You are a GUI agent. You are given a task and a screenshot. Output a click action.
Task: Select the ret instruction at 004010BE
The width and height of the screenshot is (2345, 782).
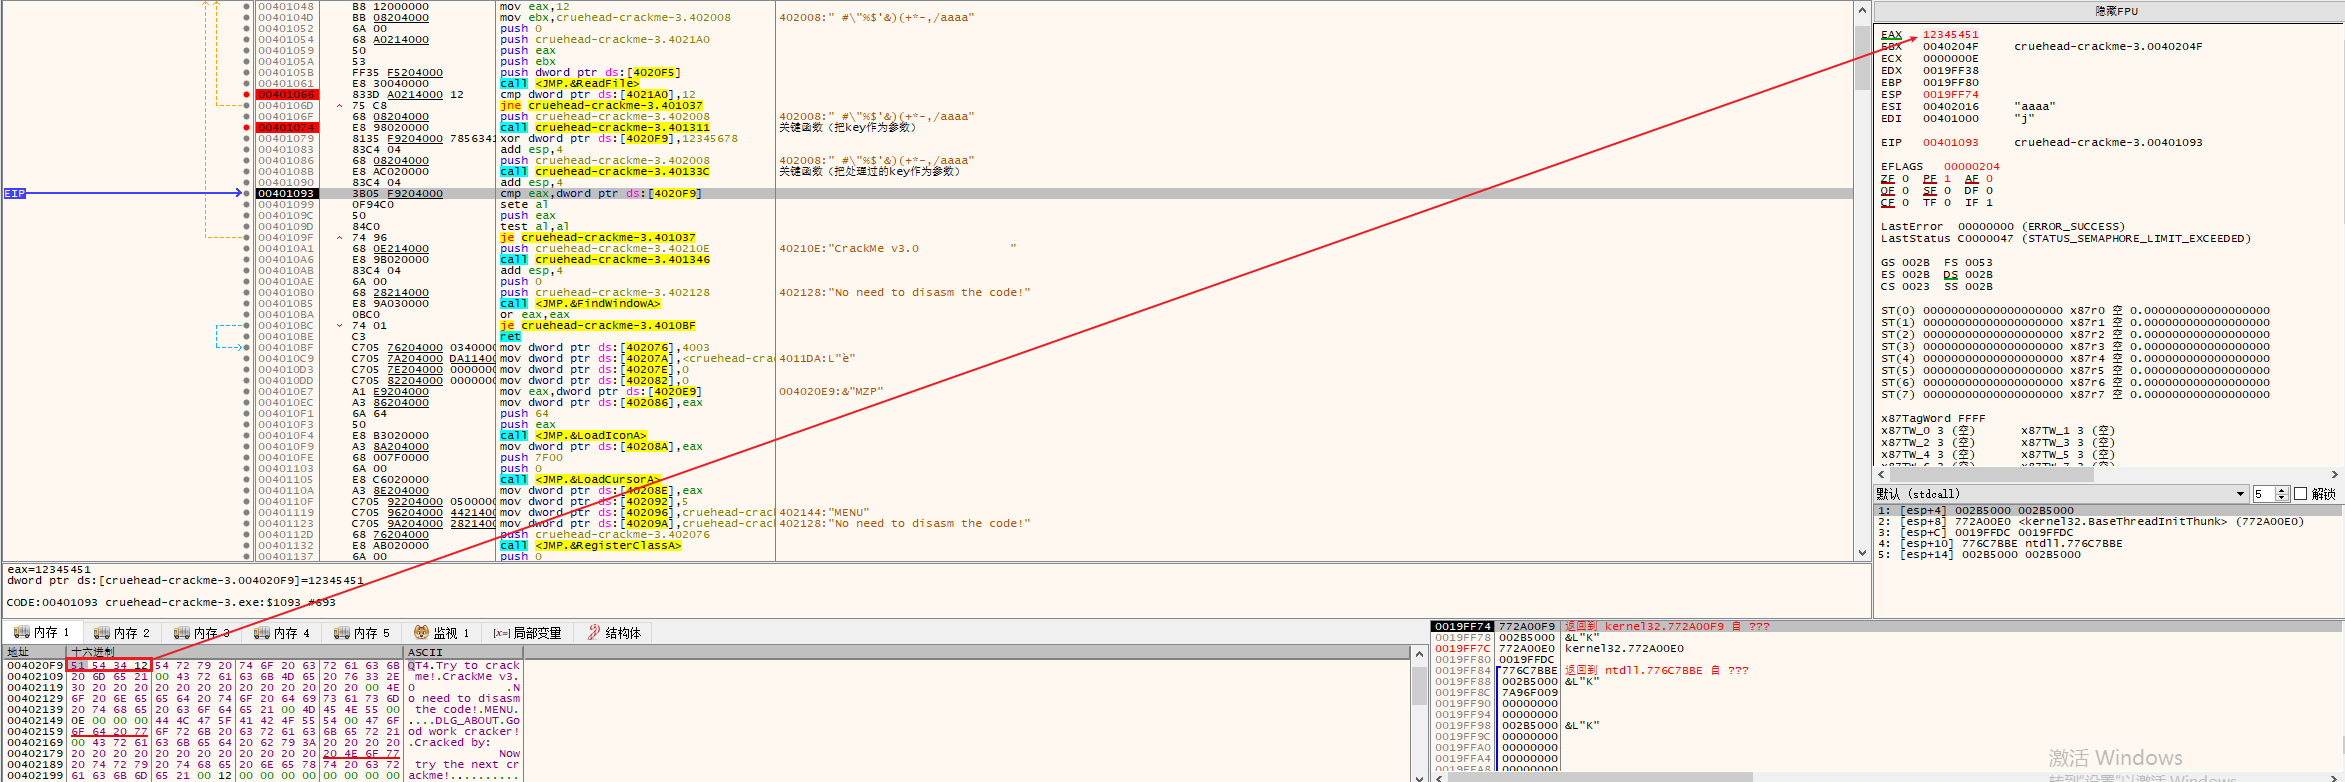tap(510, 337)
